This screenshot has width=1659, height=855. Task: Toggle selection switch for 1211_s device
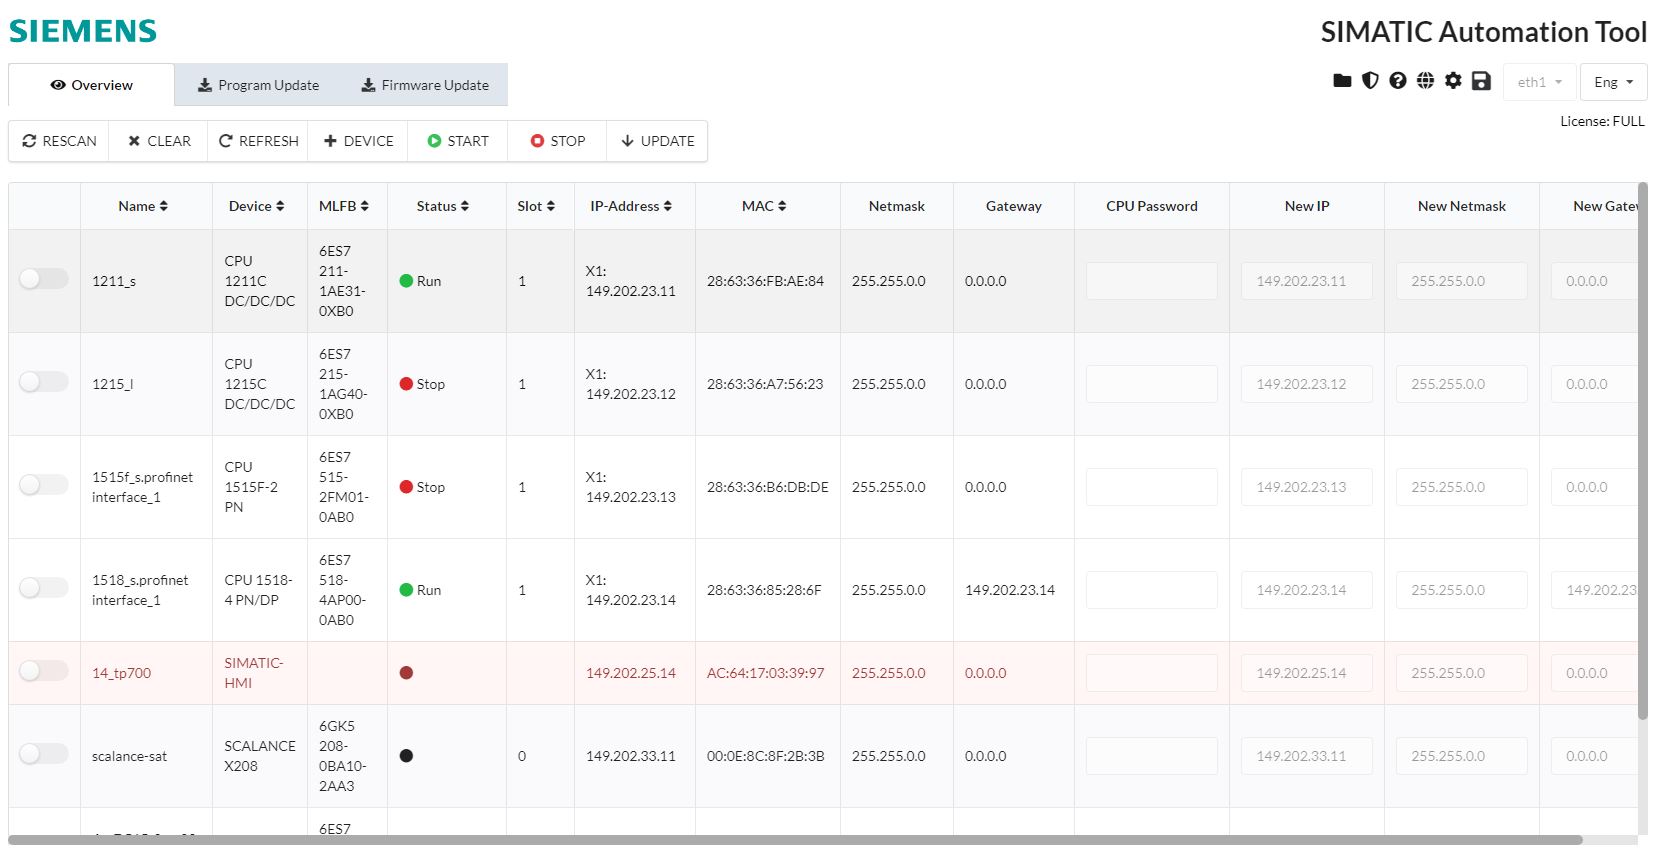click(x=44, y=279)
